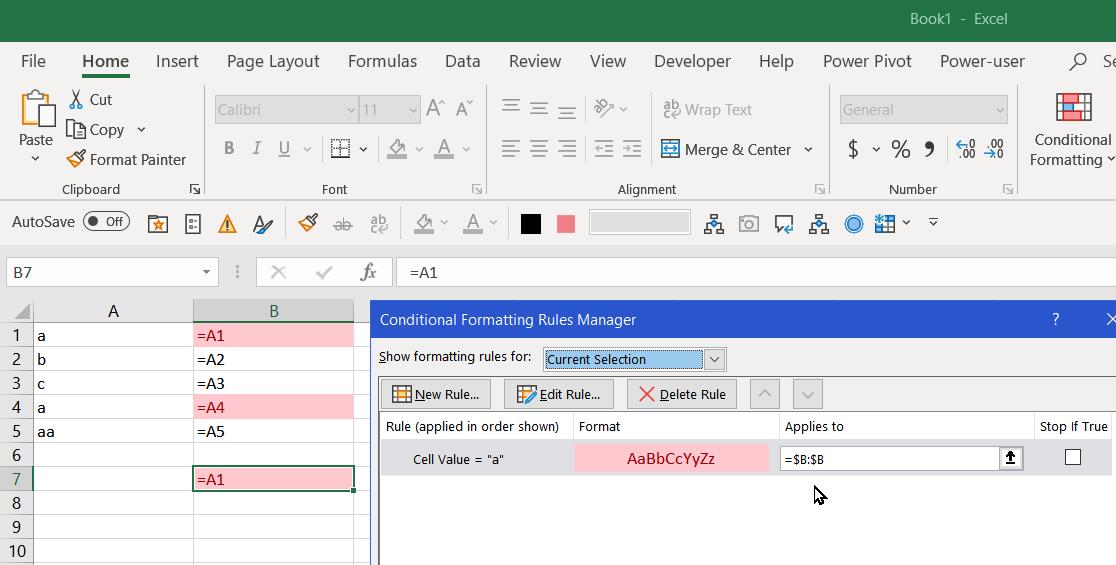Apply Percent Style format
This screenshot has height=565, width=1116.
[900, 149]
